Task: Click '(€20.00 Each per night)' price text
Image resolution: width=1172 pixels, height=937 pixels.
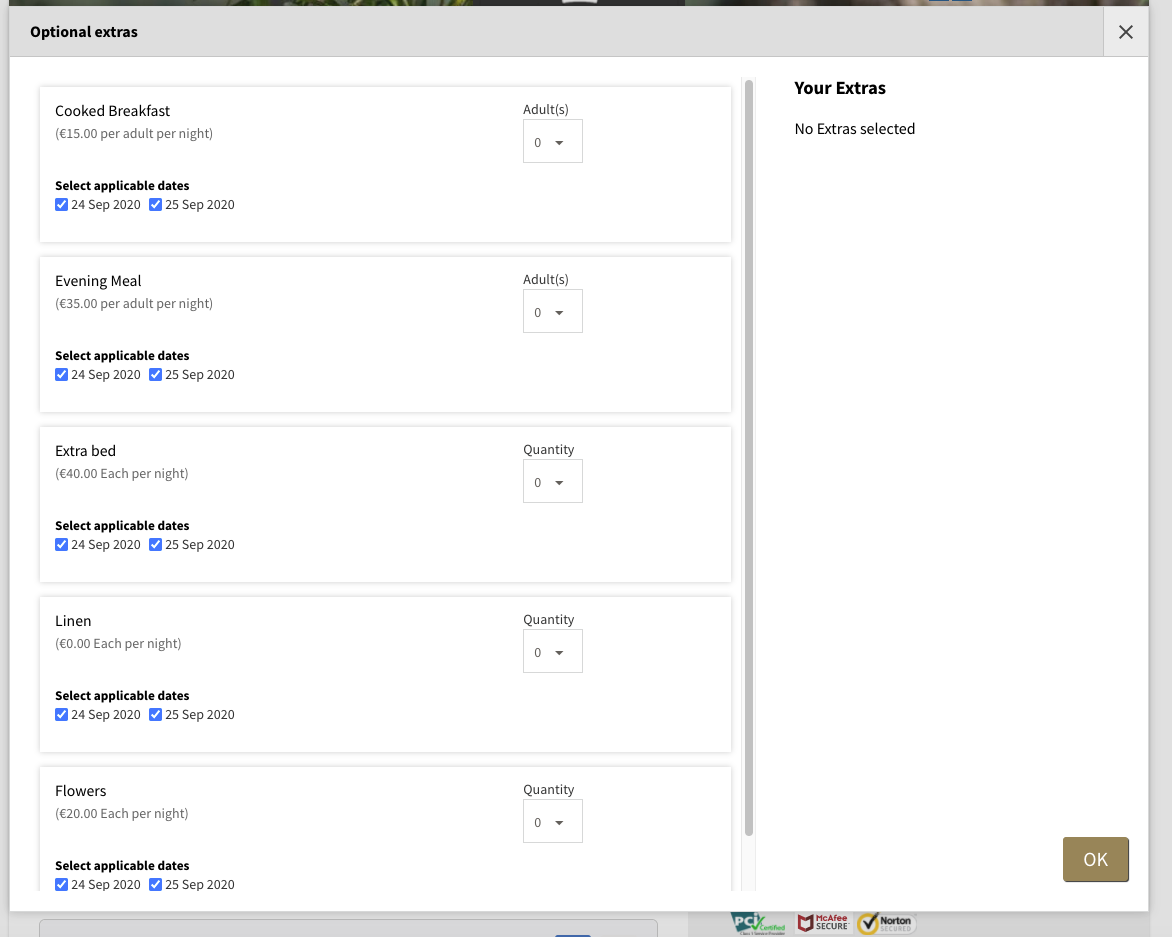Action: point(122,814)
